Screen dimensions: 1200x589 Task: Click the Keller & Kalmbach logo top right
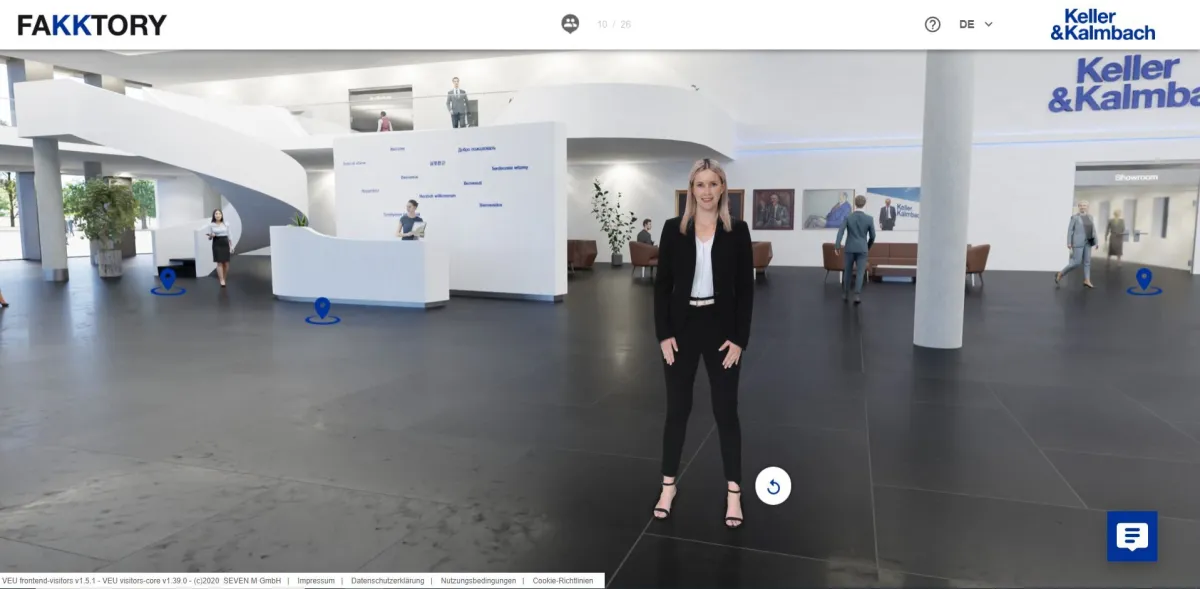point(1104,22)
